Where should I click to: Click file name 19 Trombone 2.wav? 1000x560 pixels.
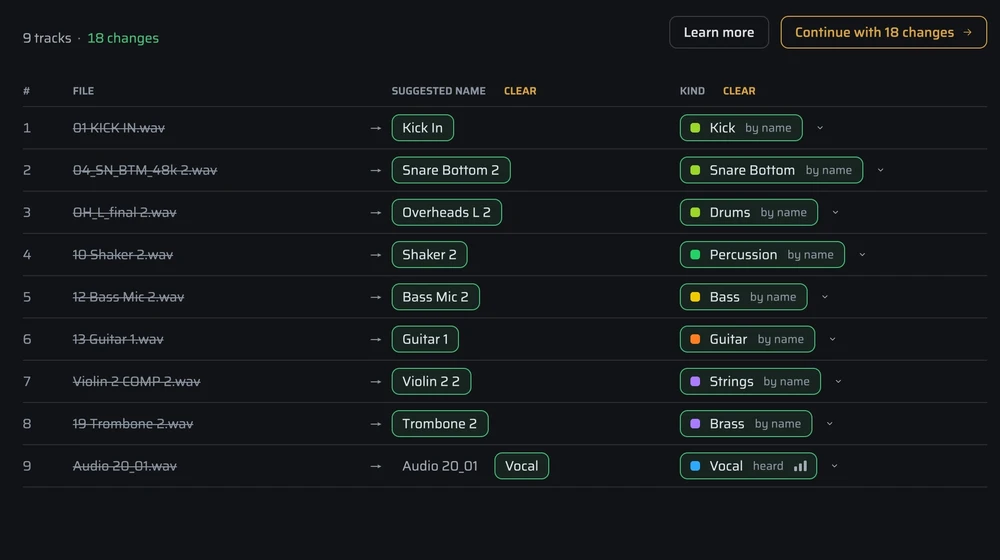tap(133, 424)
